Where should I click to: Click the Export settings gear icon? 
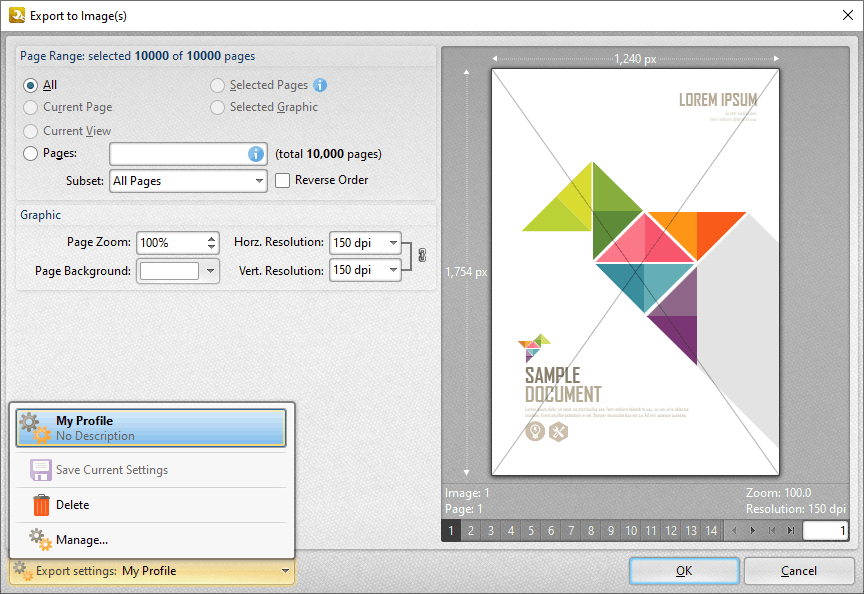(23, 570)
